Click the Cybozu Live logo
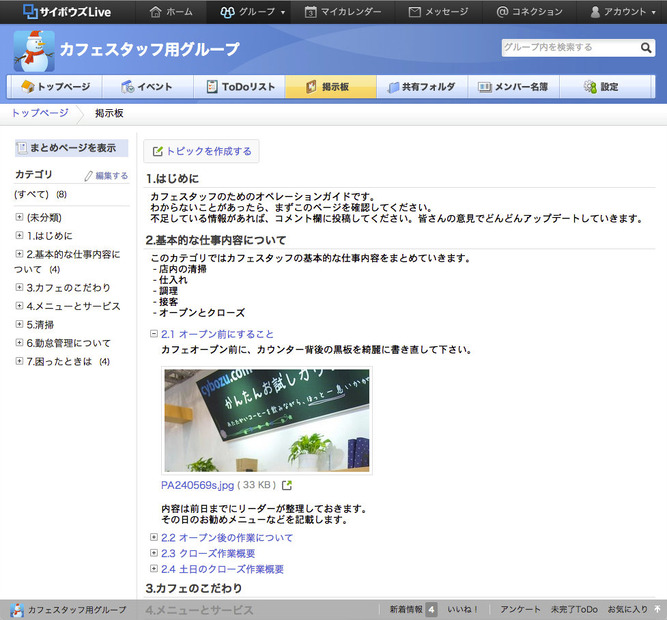The width and height of the screenshot is (667, 620). pyautogui.click(x=67, y=12)
